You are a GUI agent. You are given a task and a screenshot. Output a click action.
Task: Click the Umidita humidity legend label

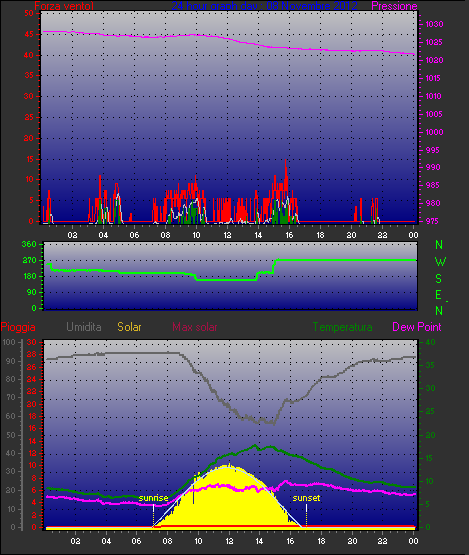84,327
